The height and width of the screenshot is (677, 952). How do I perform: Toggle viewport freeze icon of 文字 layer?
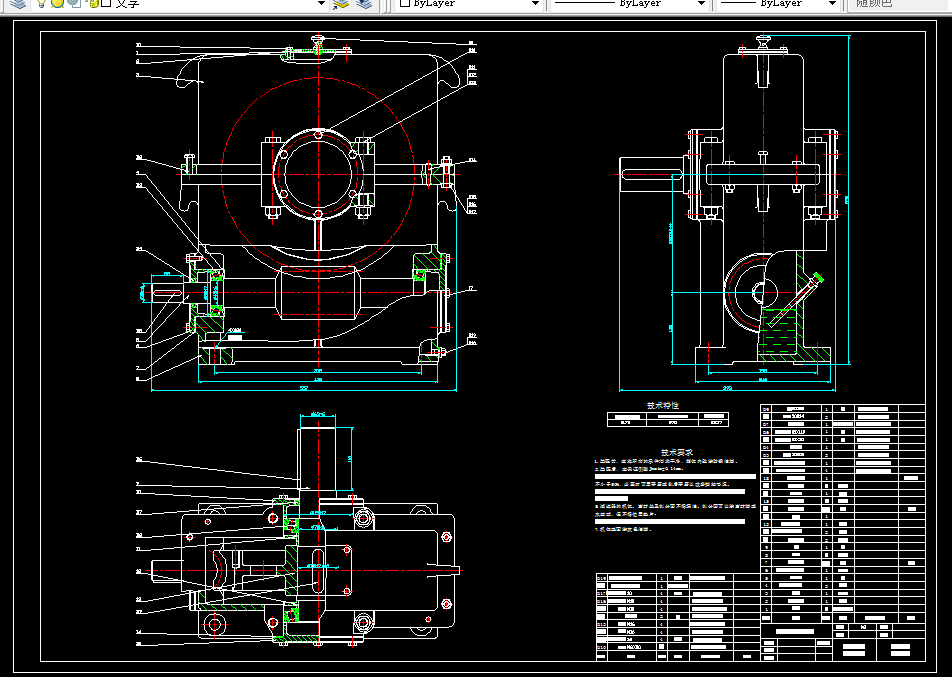pyautogui.click(x=74, y=3)
